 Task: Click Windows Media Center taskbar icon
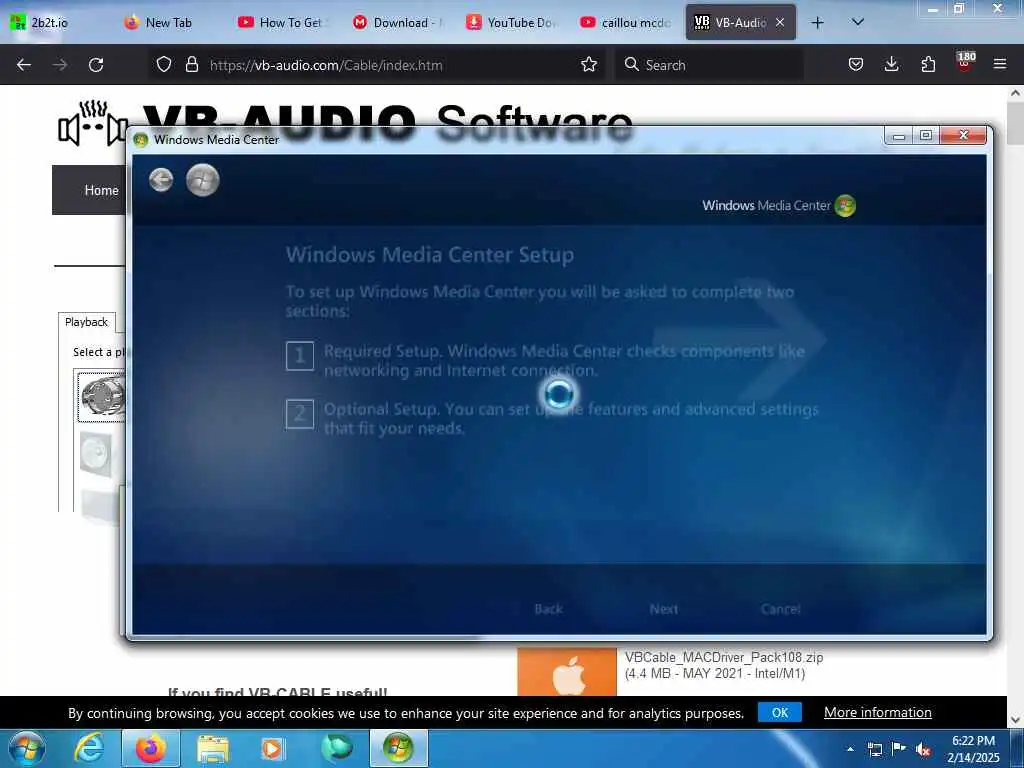[x=398, y=748]
